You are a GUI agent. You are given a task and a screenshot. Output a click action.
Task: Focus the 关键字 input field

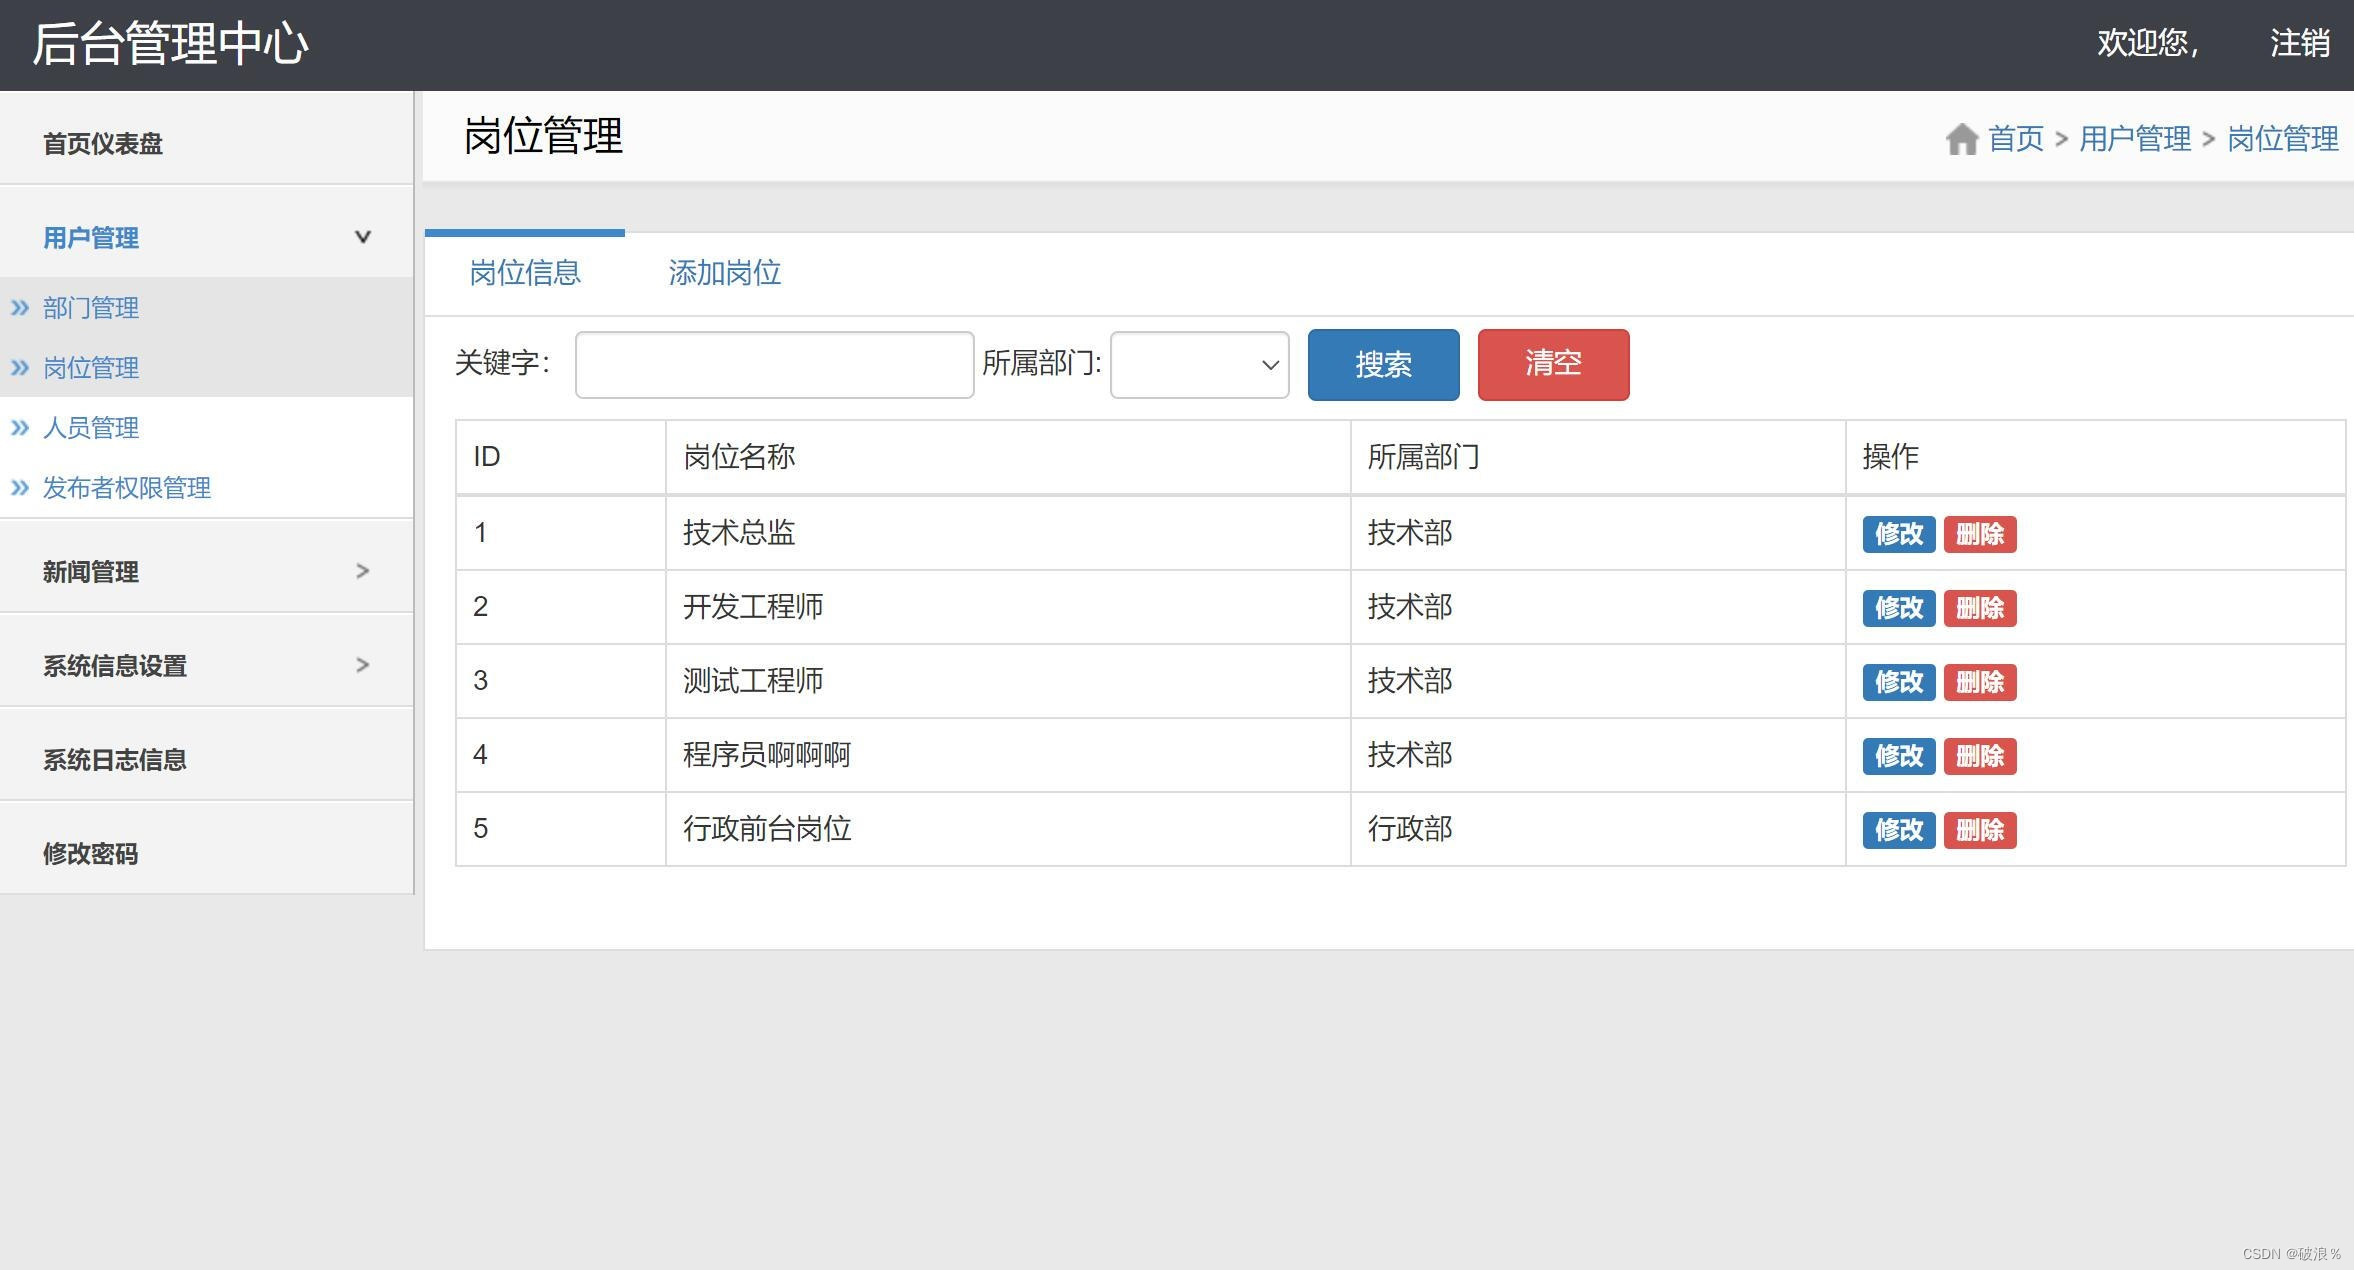tap(774, 365)
